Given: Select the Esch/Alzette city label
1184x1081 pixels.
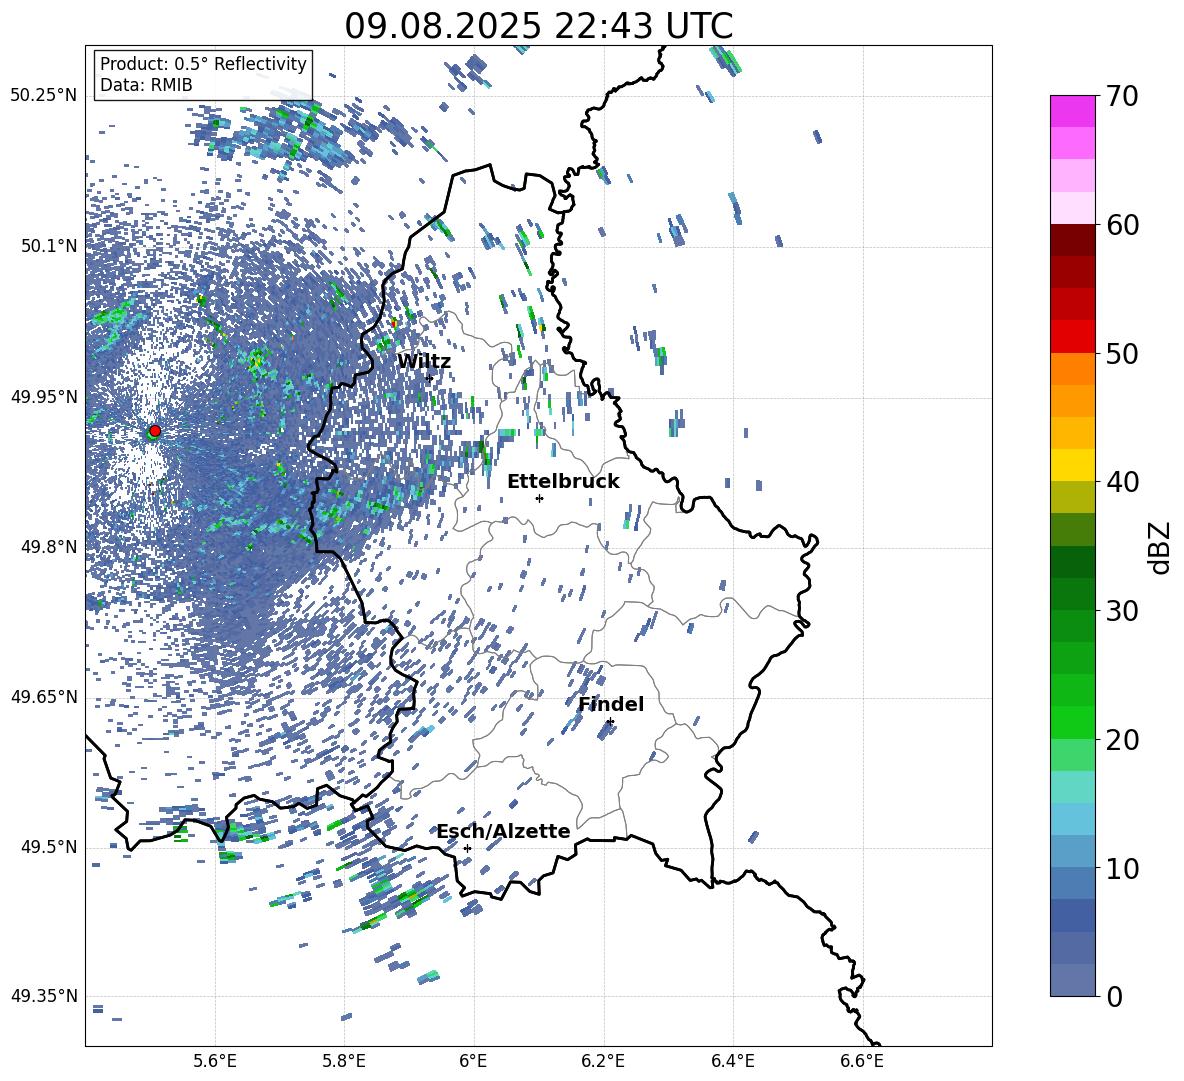Looking at the screenshot, I should point(503,832).
